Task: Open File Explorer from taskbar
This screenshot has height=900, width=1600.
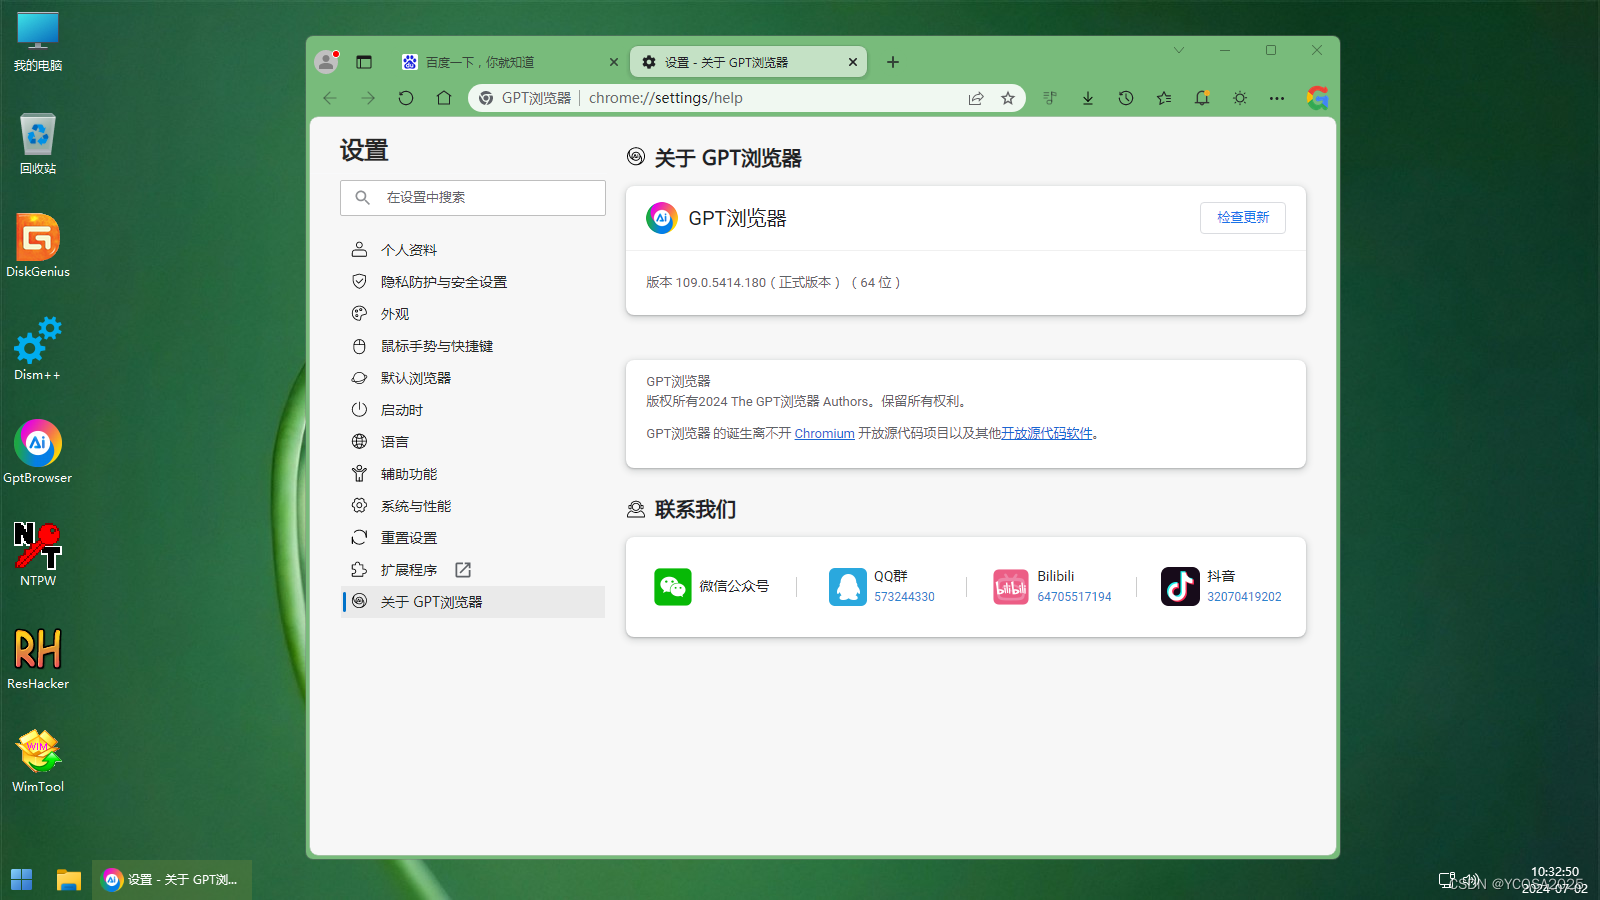Action: pos(68,880)
